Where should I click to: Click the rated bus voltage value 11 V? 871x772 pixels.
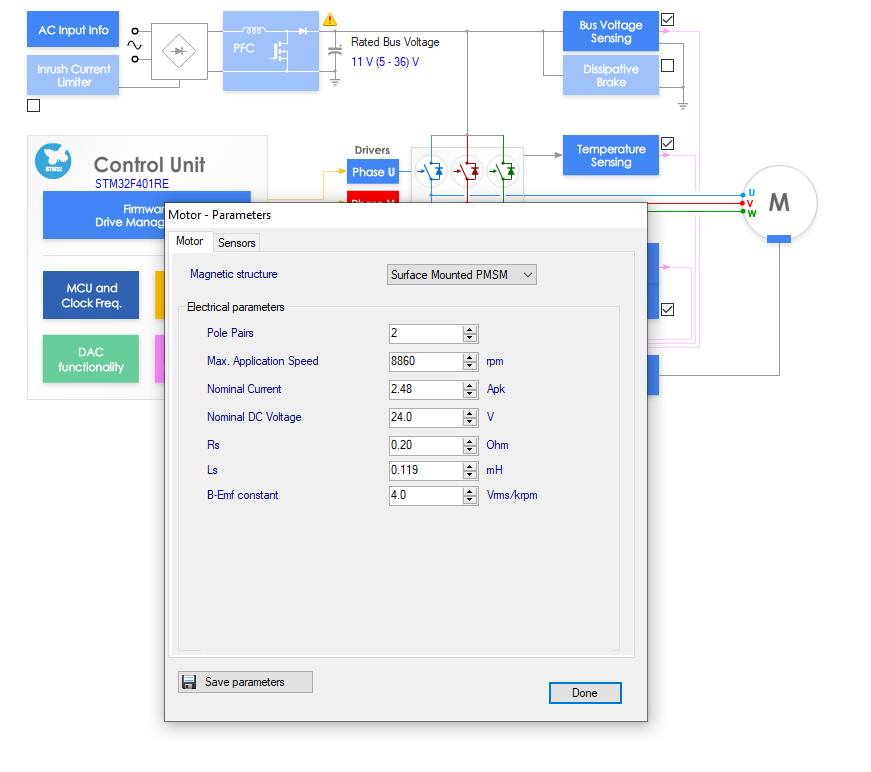coord(385,62)
